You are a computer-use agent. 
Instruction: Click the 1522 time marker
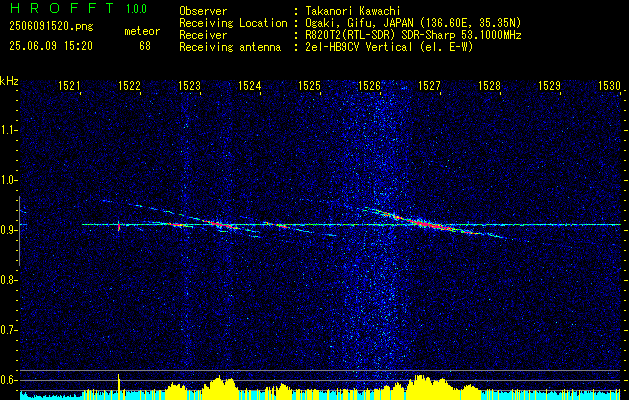click(x=129, y=85)
